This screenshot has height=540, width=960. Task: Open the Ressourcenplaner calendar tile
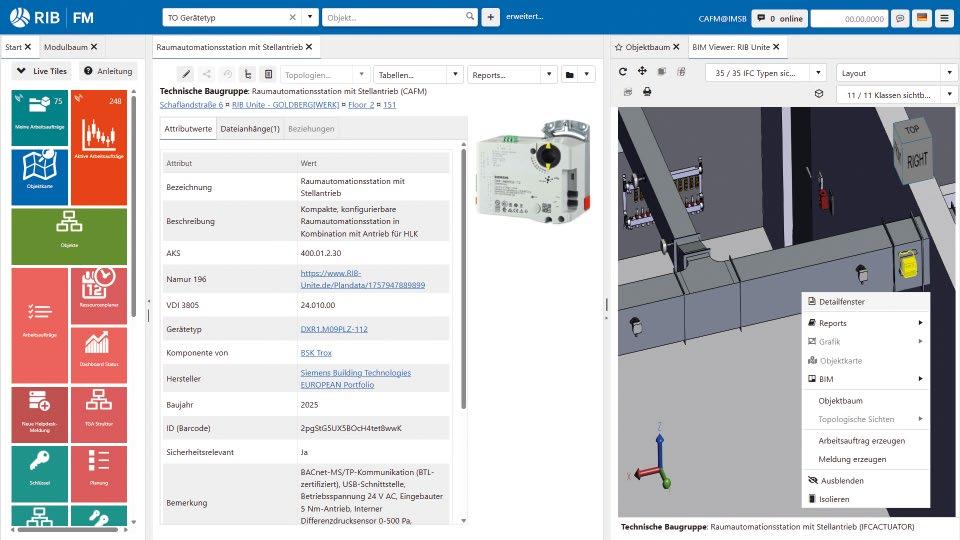(99, 296)
